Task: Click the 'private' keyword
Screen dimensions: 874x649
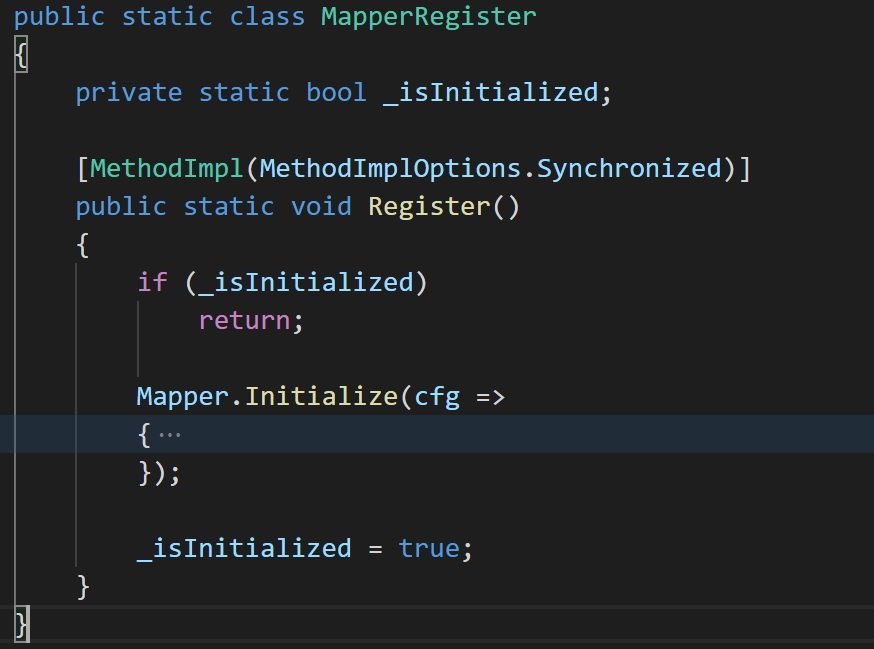Action: tap(129, 93)
